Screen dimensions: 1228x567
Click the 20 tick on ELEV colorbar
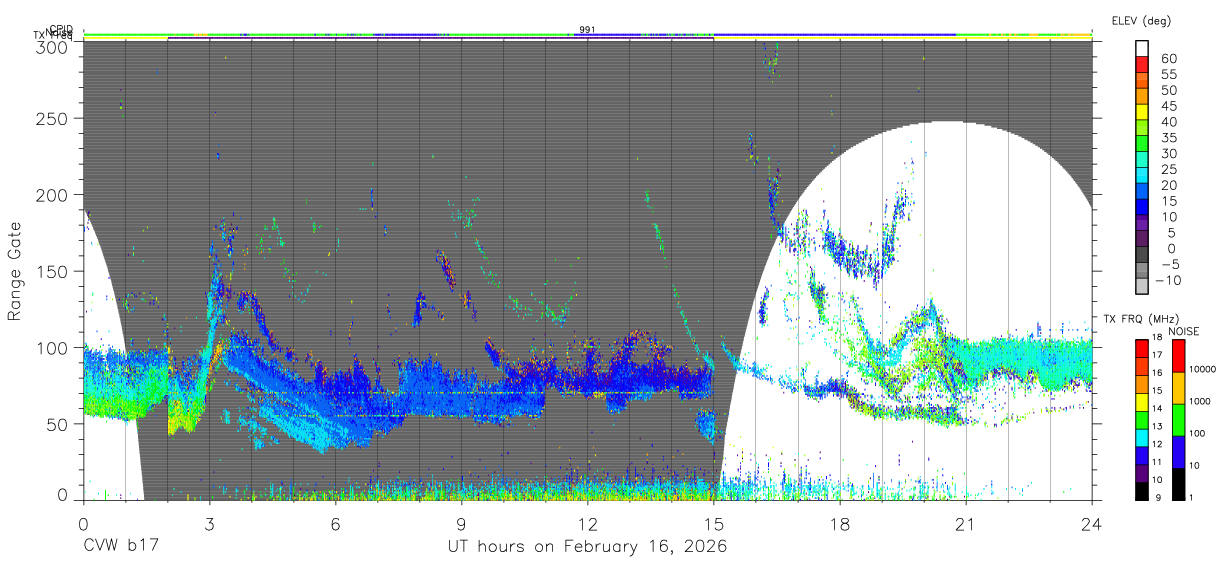(1169, 186)
